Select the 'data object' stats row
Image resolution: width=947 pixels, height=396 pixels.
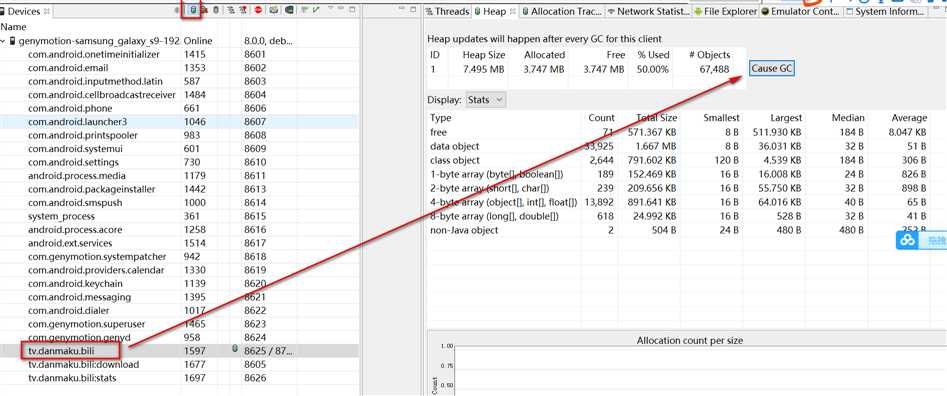tap(678, 146)
